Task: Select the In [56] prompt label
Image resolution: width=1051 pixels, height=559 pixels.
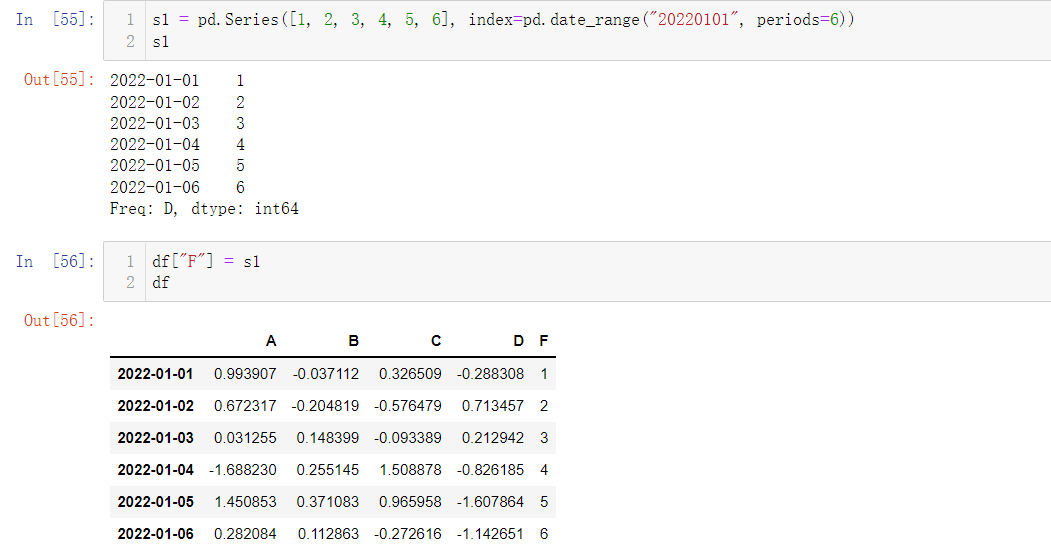Action: click(x=56, y=261)
